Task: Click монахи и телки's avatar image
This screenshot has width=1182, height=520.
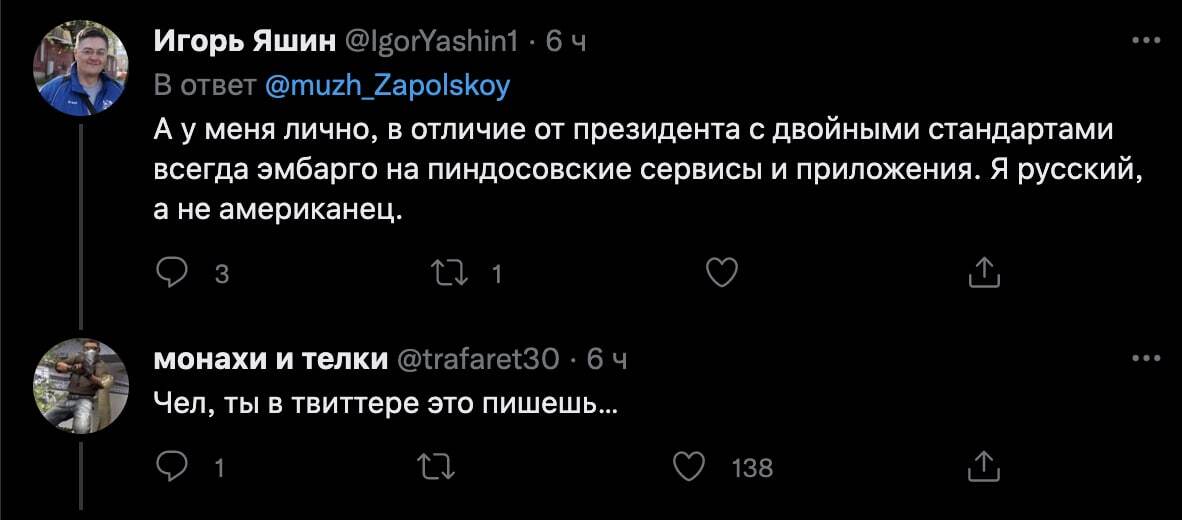Action: pyautogui.click(x=82, y=383)
